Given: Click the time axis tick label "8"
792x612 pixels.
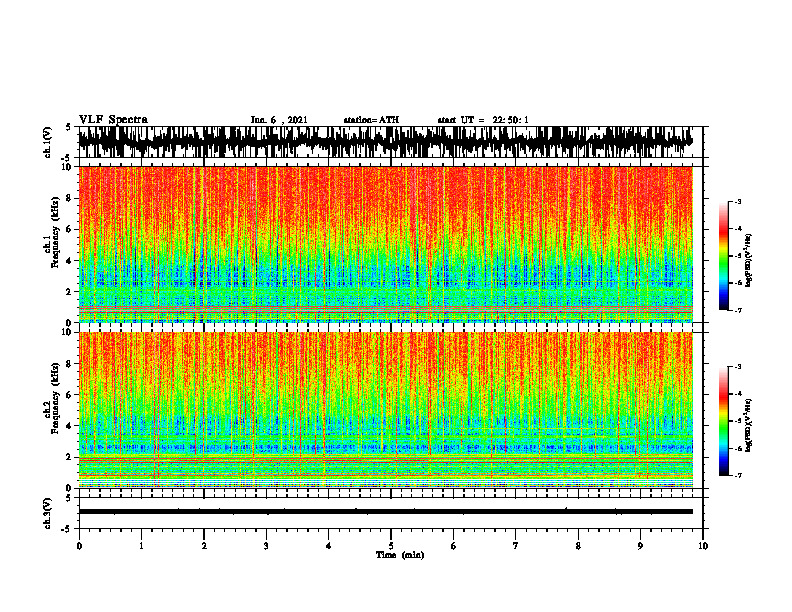Looking at the screenshot, I should [578, 546].
